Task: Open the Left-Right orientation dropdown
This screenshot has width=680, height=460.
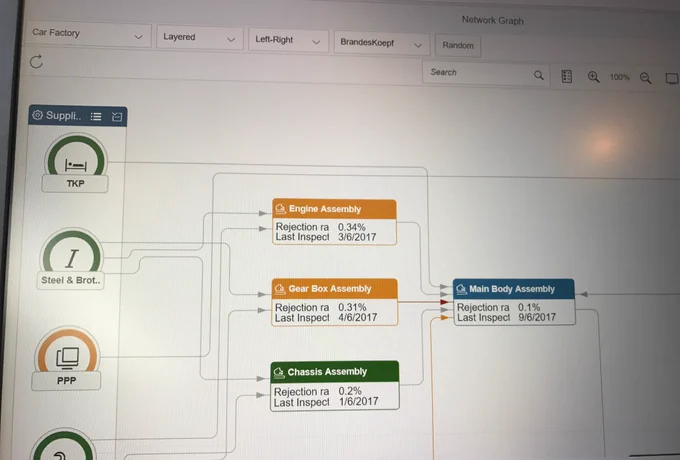Action: click(x=288, y=41)
